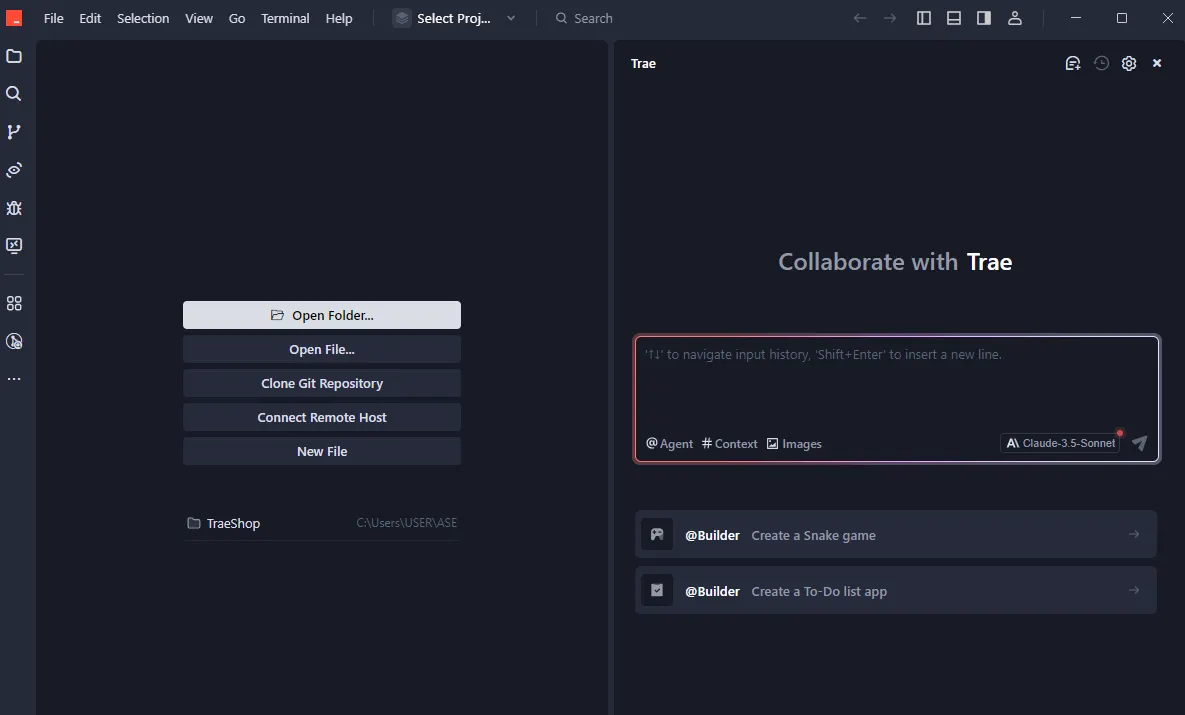Click arrow on To-Do list suggestion
This screenshot has width=1185, height=715.
point(1134,590)
